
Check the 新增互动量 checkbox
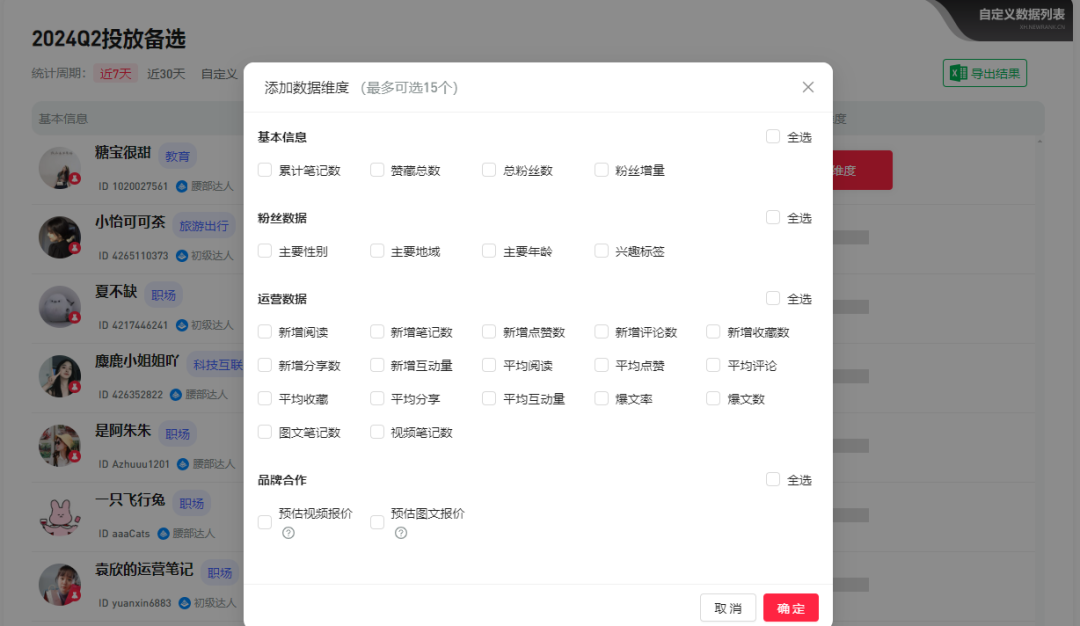click(x=377, y=365)
